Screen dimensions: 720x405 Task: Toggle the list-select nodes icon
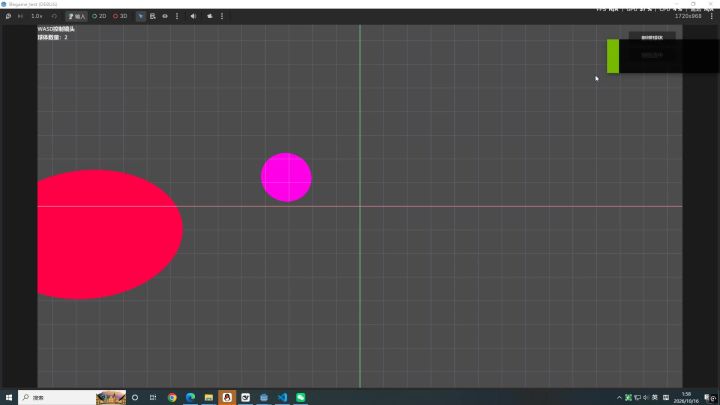click(153, 16)
